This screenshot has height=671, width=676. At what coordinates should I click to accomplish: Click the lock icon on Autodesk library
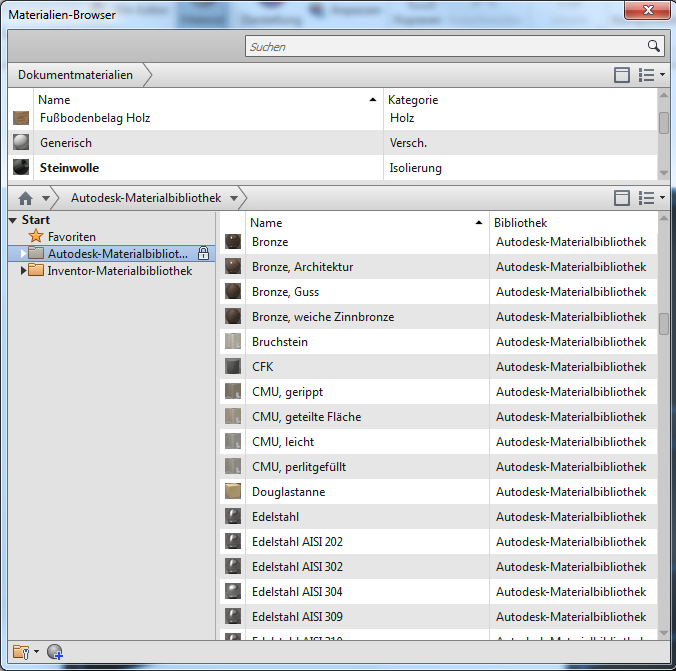click(203, 253)
